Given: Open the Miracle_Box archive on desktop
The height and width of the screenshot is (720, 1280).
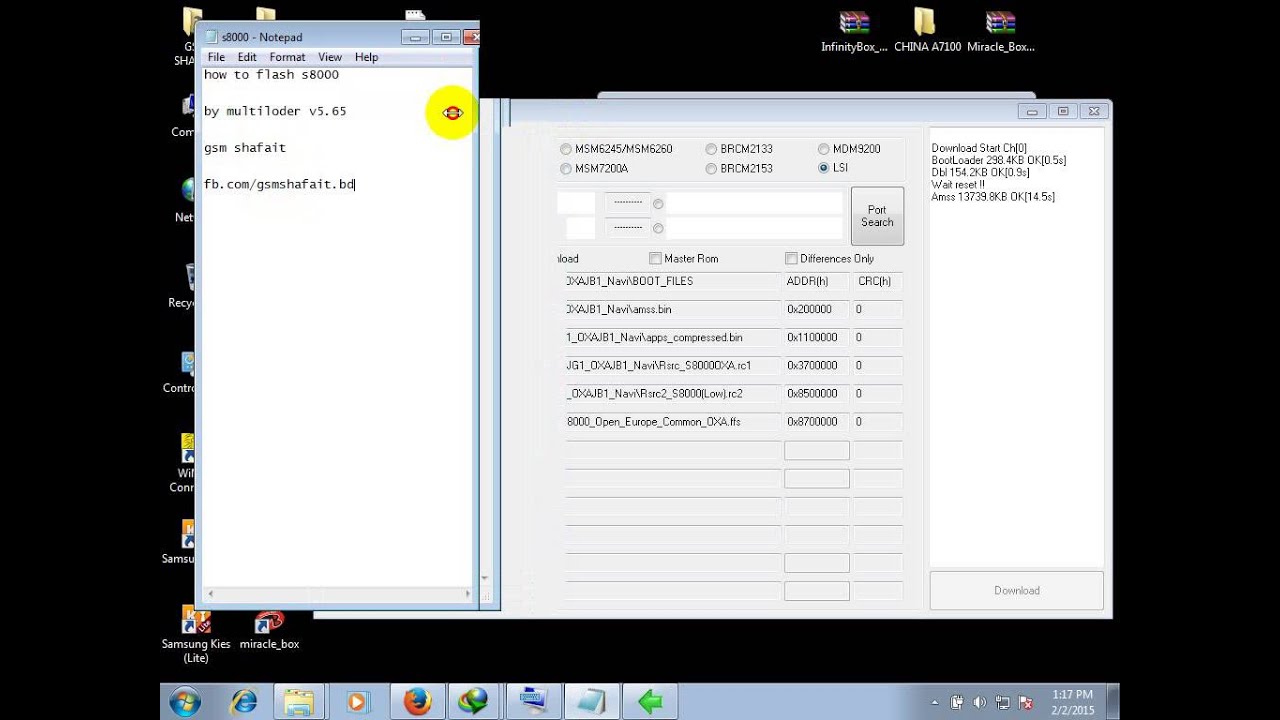Looking at the screenshot, I should click(x=1001, y=31).
